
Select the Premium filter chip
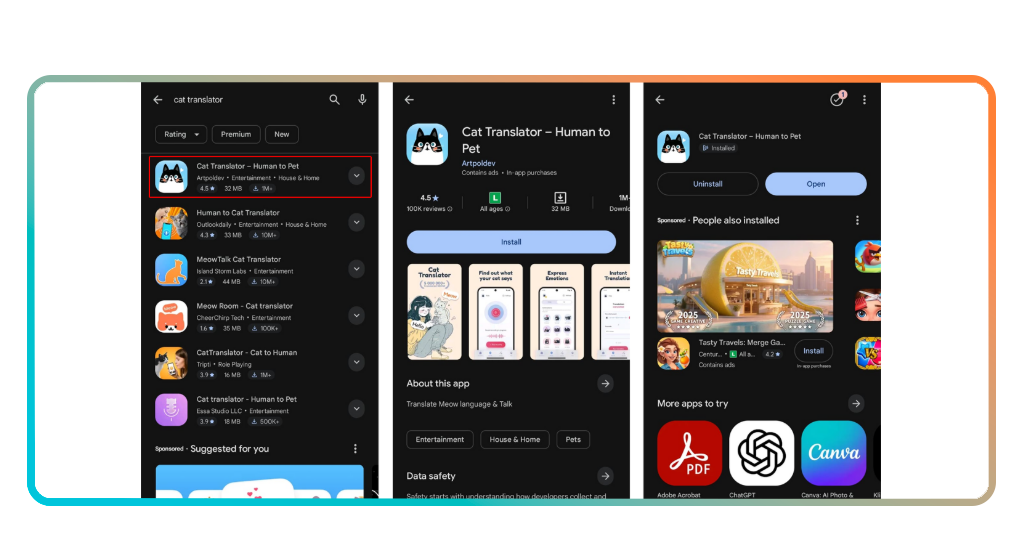[x=236, y=134]
